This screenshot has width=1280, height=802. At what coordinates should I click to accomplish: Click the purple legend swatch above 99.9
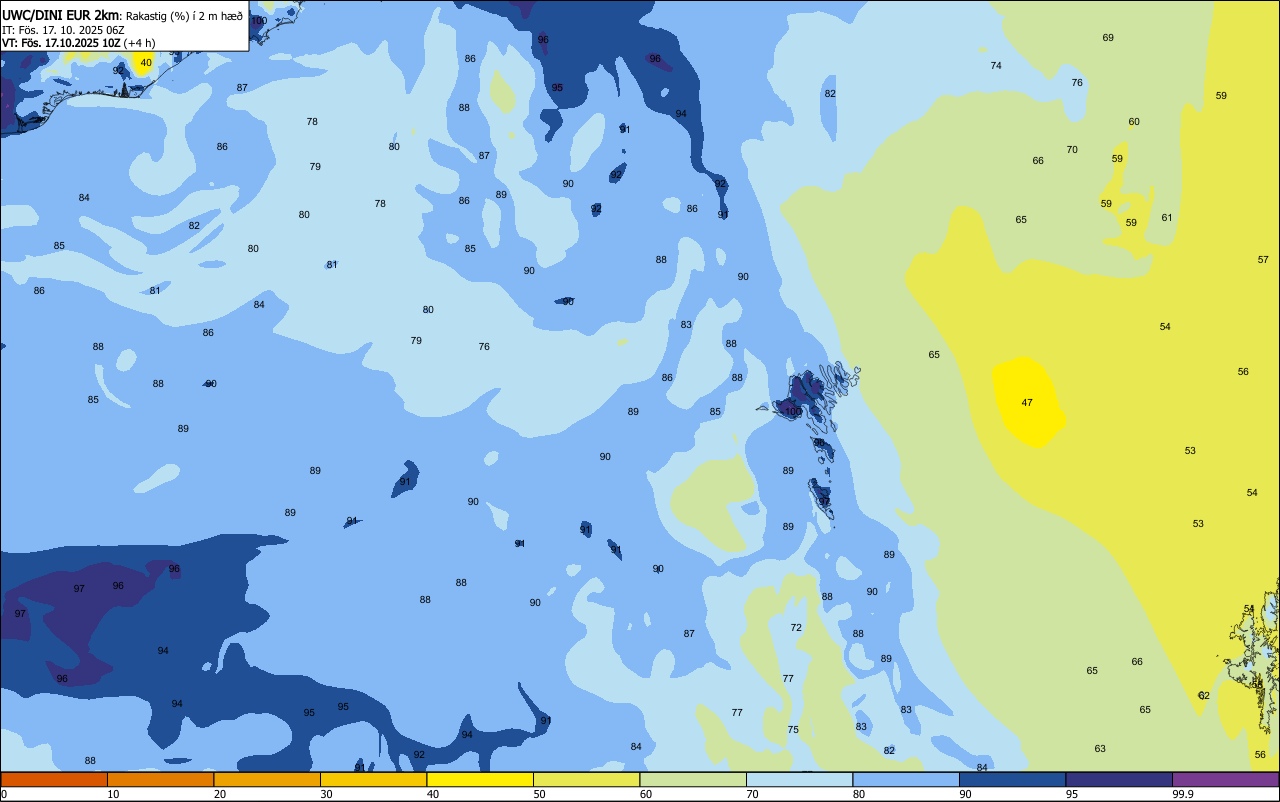coord(1225,779)
